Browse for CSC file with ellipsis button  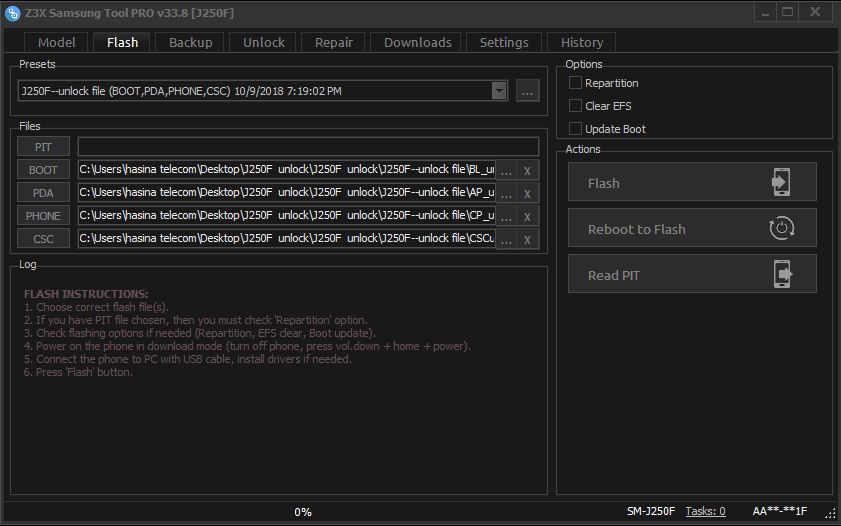(506, 240)
